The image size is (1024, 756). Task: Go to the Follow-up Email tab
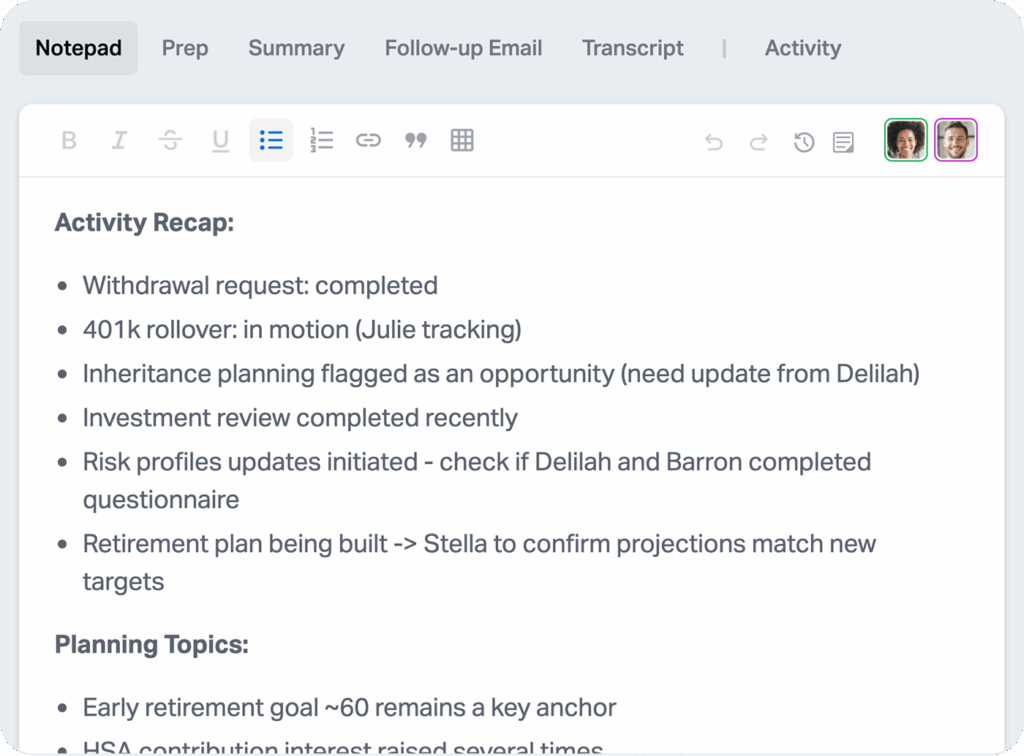pos(463,48)
